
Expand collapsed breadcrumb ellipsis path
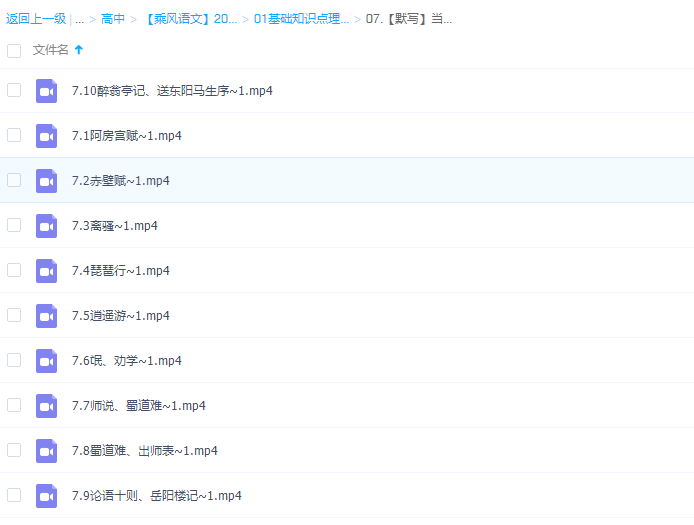(x=79, y=19)
